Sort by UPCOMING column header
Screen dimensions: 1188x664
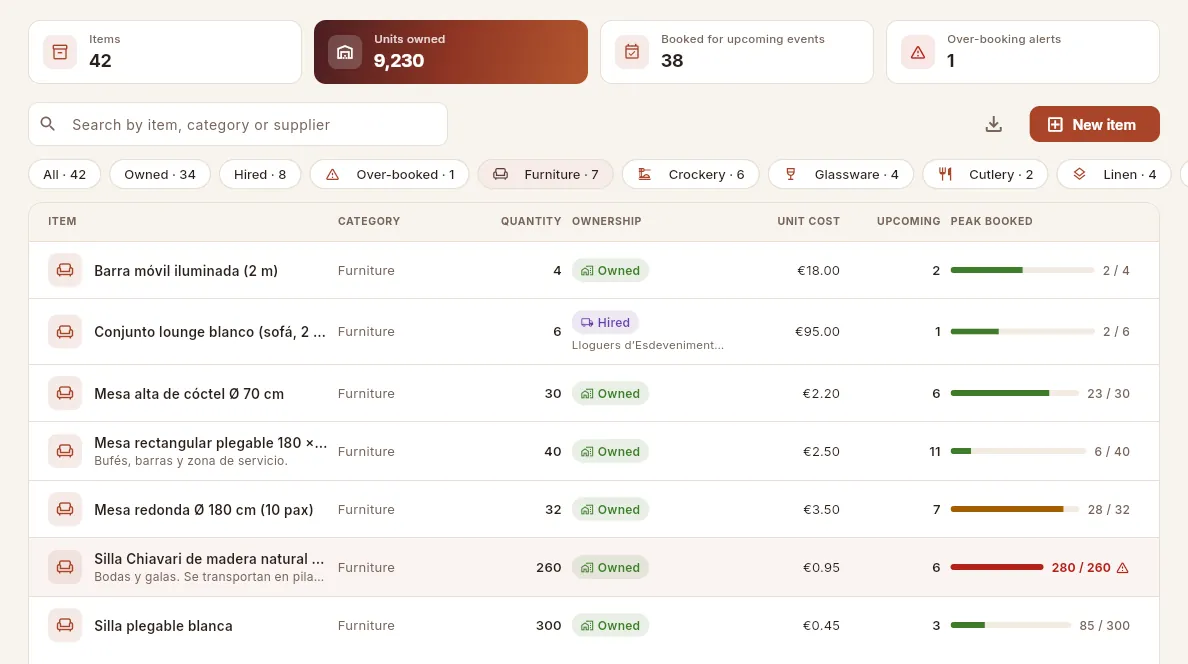(x=908, y=221)
